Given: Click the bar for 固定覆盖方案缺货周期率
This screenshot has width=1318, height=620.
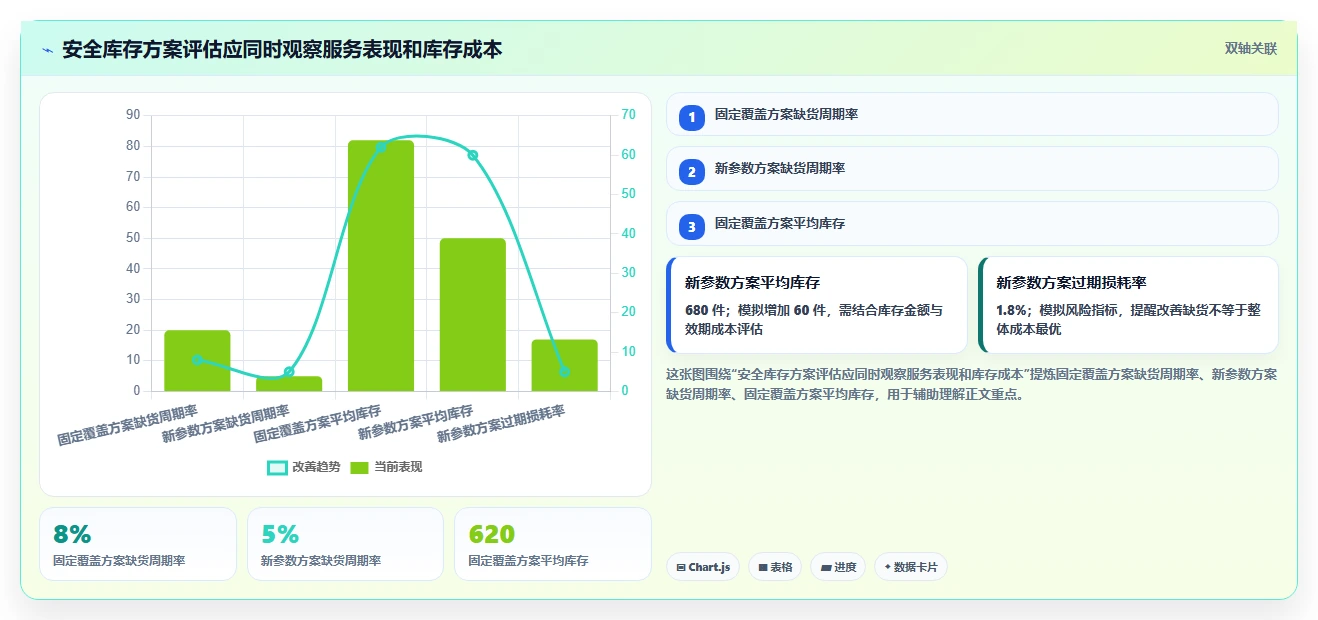Looking at the screenshot, I should point(197,361).
